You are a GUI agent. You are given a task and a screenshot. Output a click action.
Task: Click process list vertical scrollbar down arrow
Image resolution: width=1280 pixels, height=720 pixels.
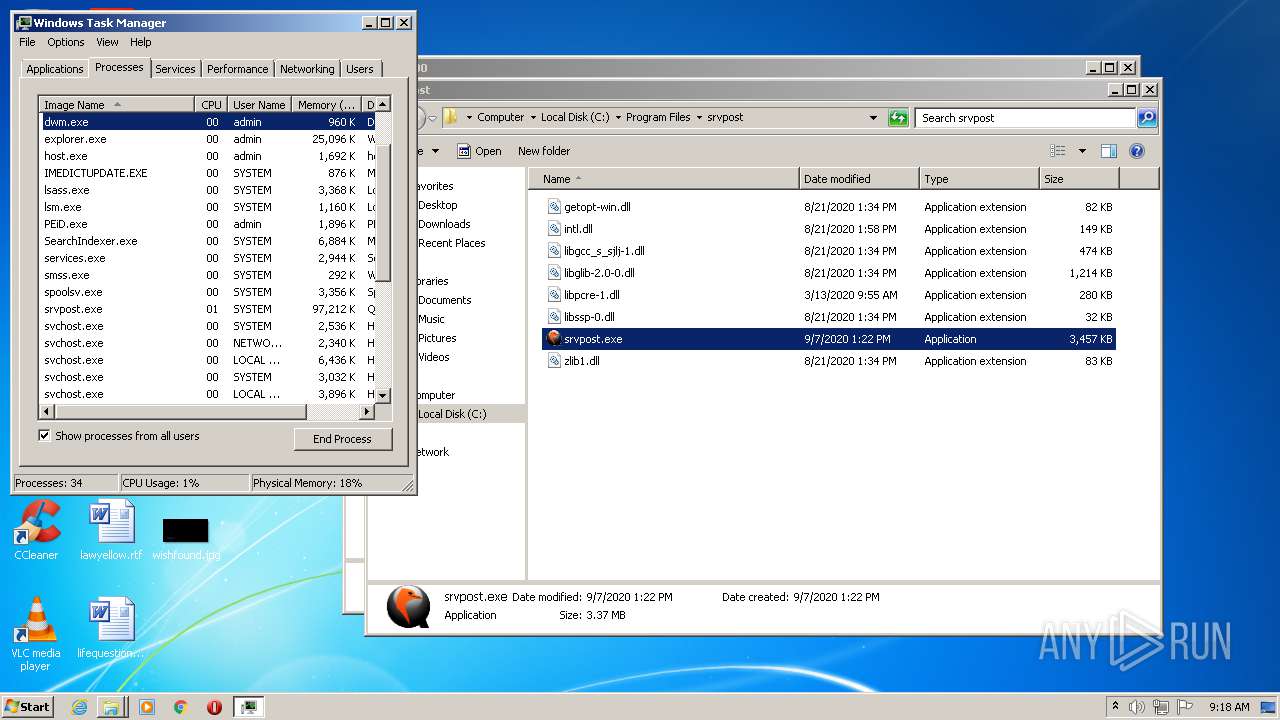tap(383, 396)
